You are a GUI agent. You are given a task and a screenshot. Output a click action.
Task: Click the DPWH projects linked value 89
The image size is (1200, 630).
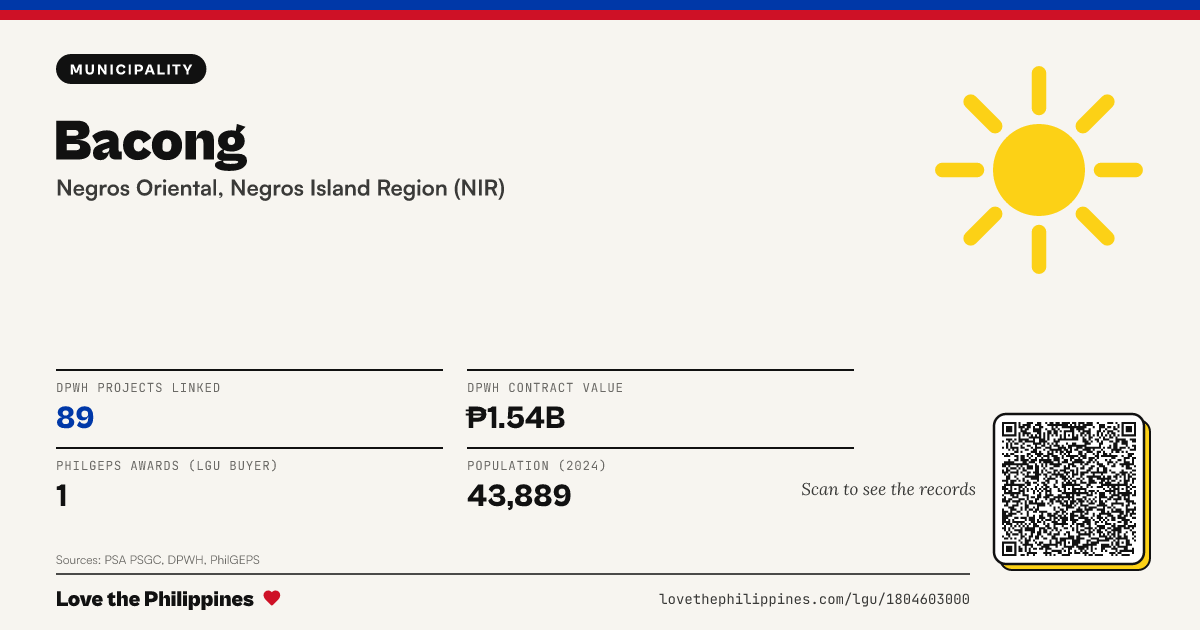pos(75,417)
